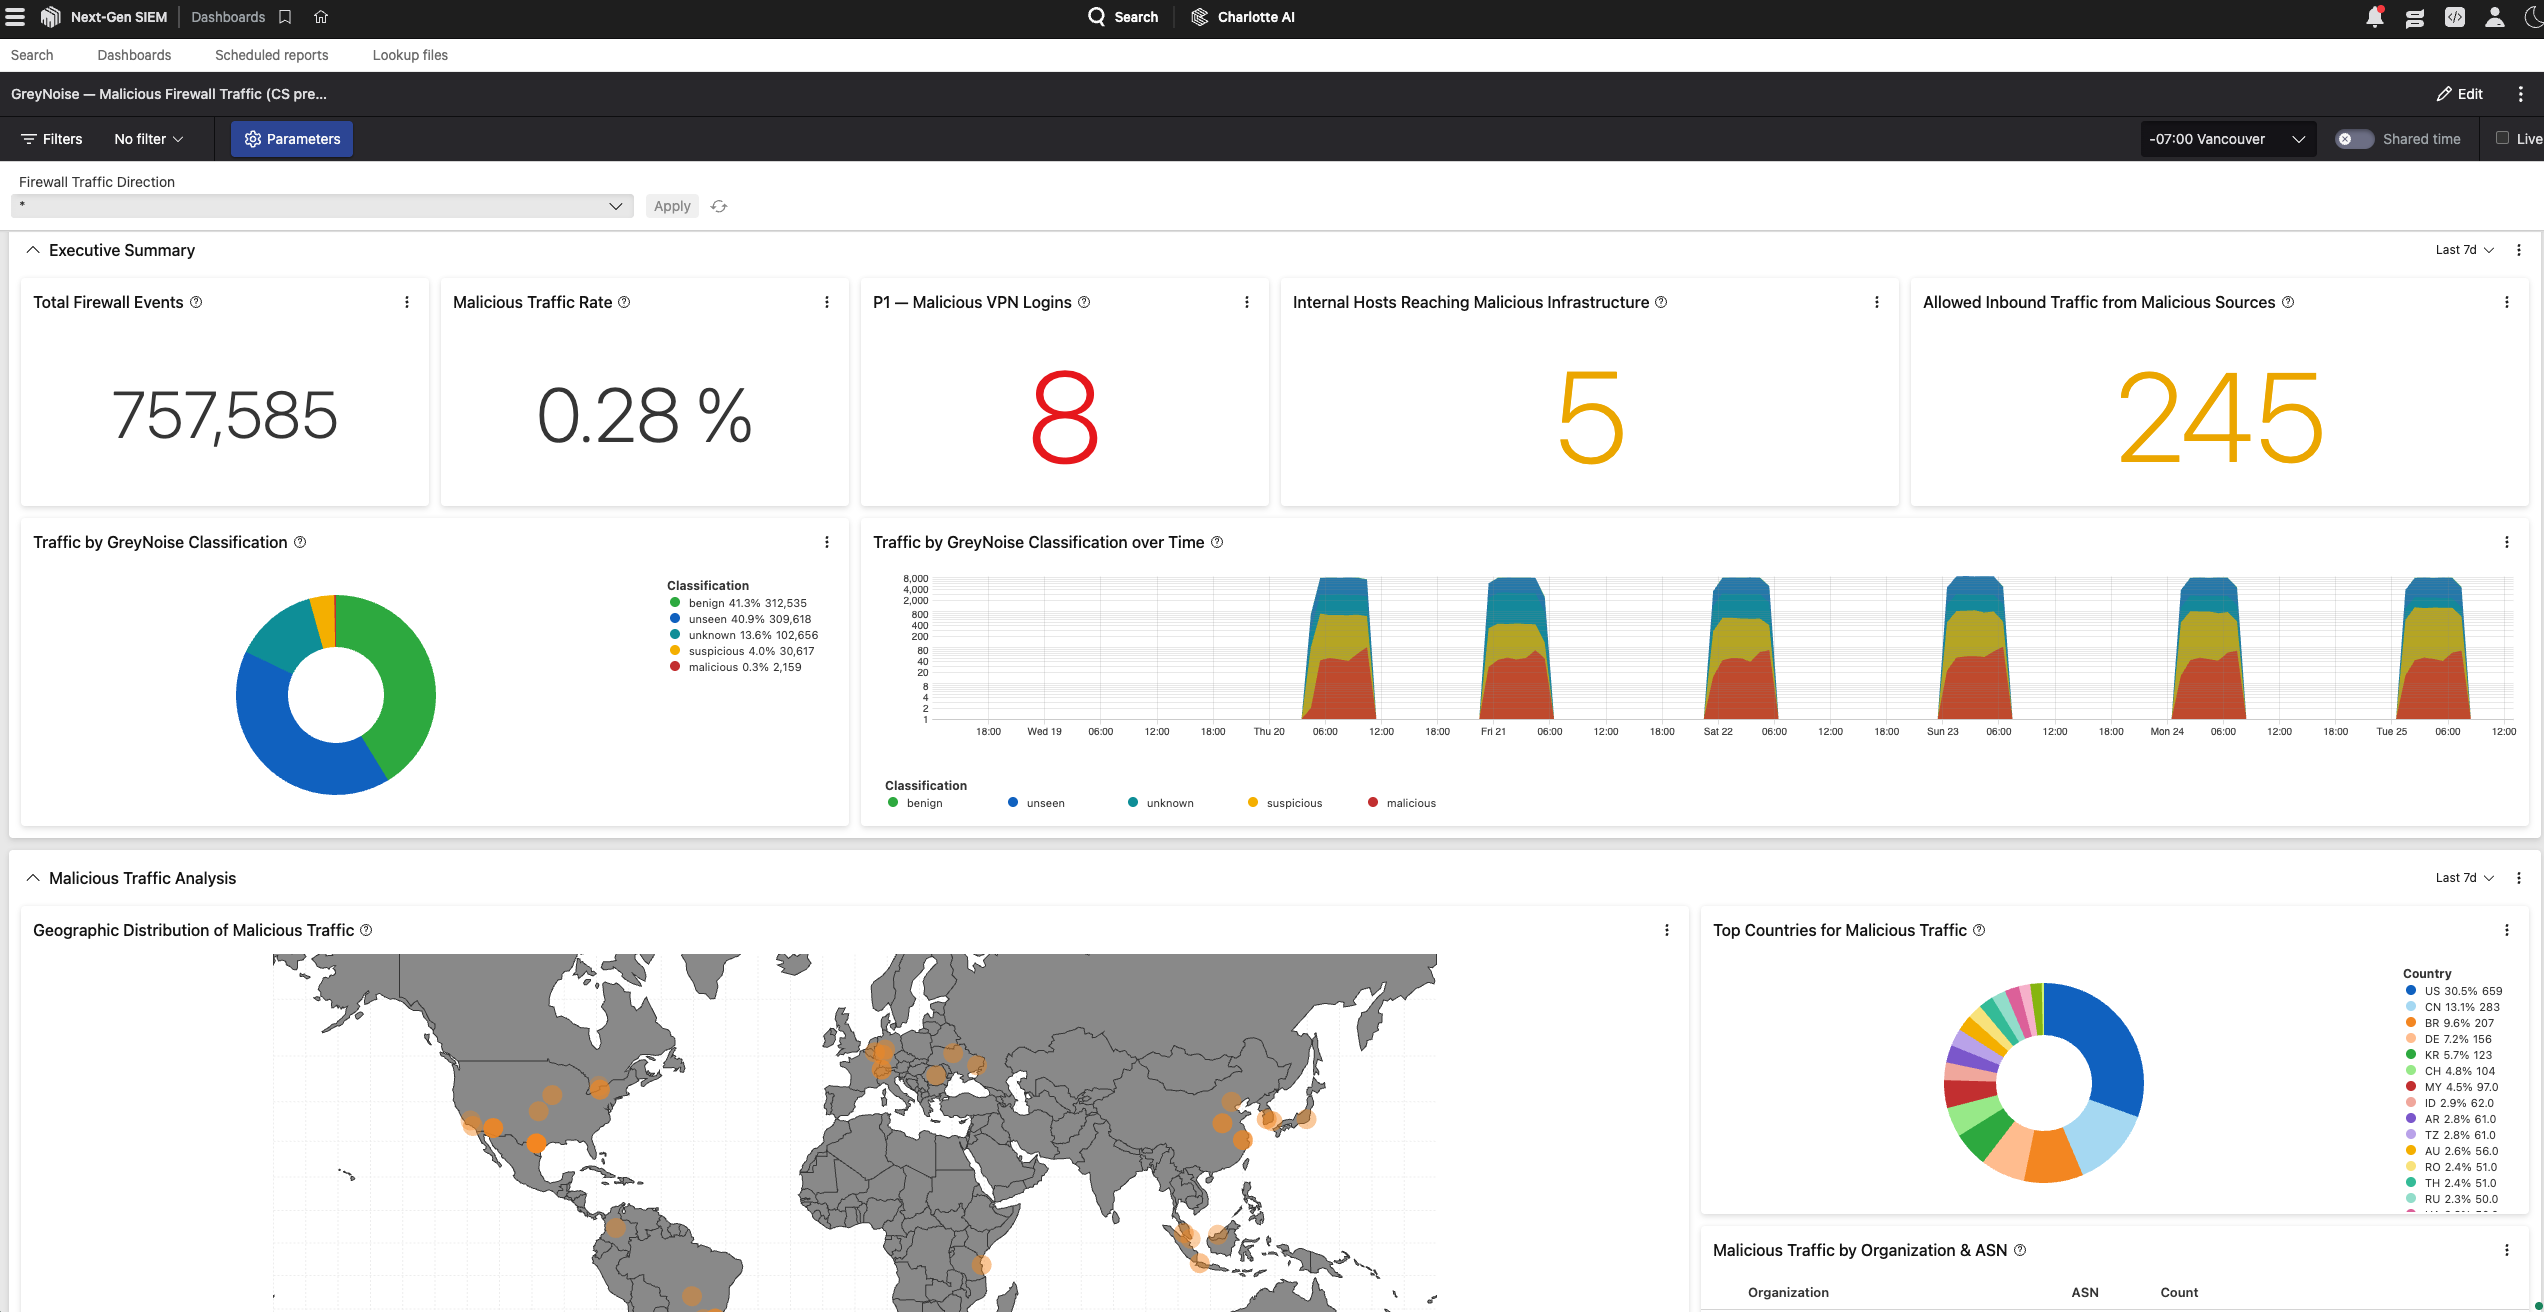Toggle the Parameters panel button
The width and height of the screenshot is (2544, 1312).
292,139
